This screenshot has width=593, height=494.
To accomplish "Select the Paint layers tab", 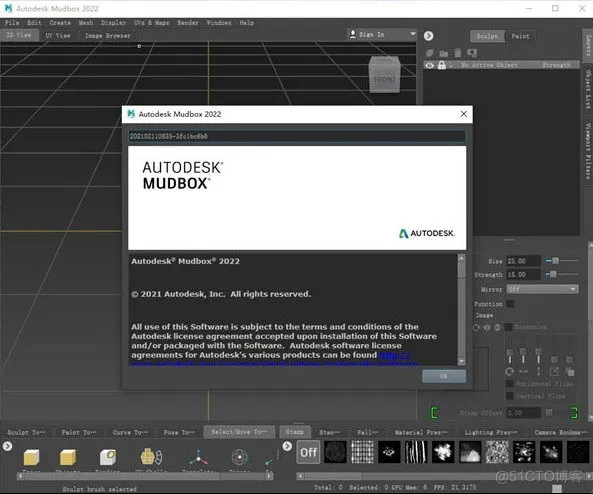I will 520,36.
